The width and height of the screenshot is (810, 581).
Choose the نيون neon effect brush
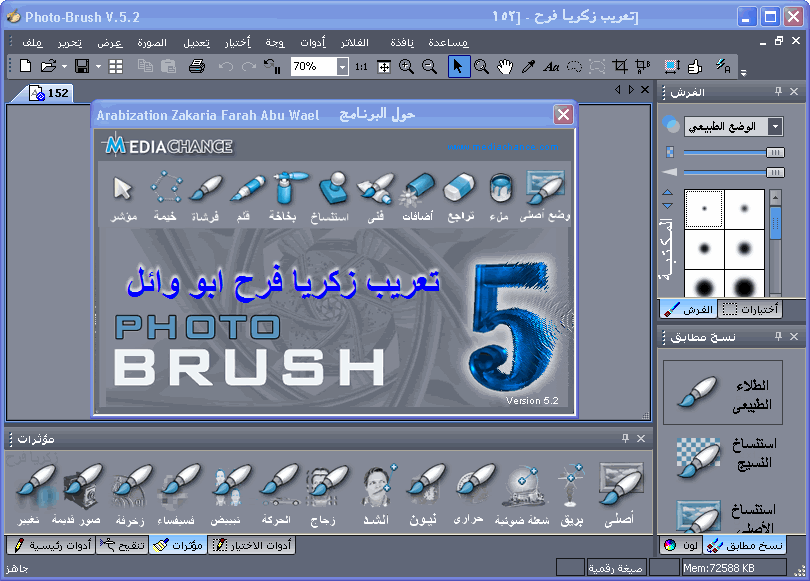pyautogui.click(x=425, y=493)
